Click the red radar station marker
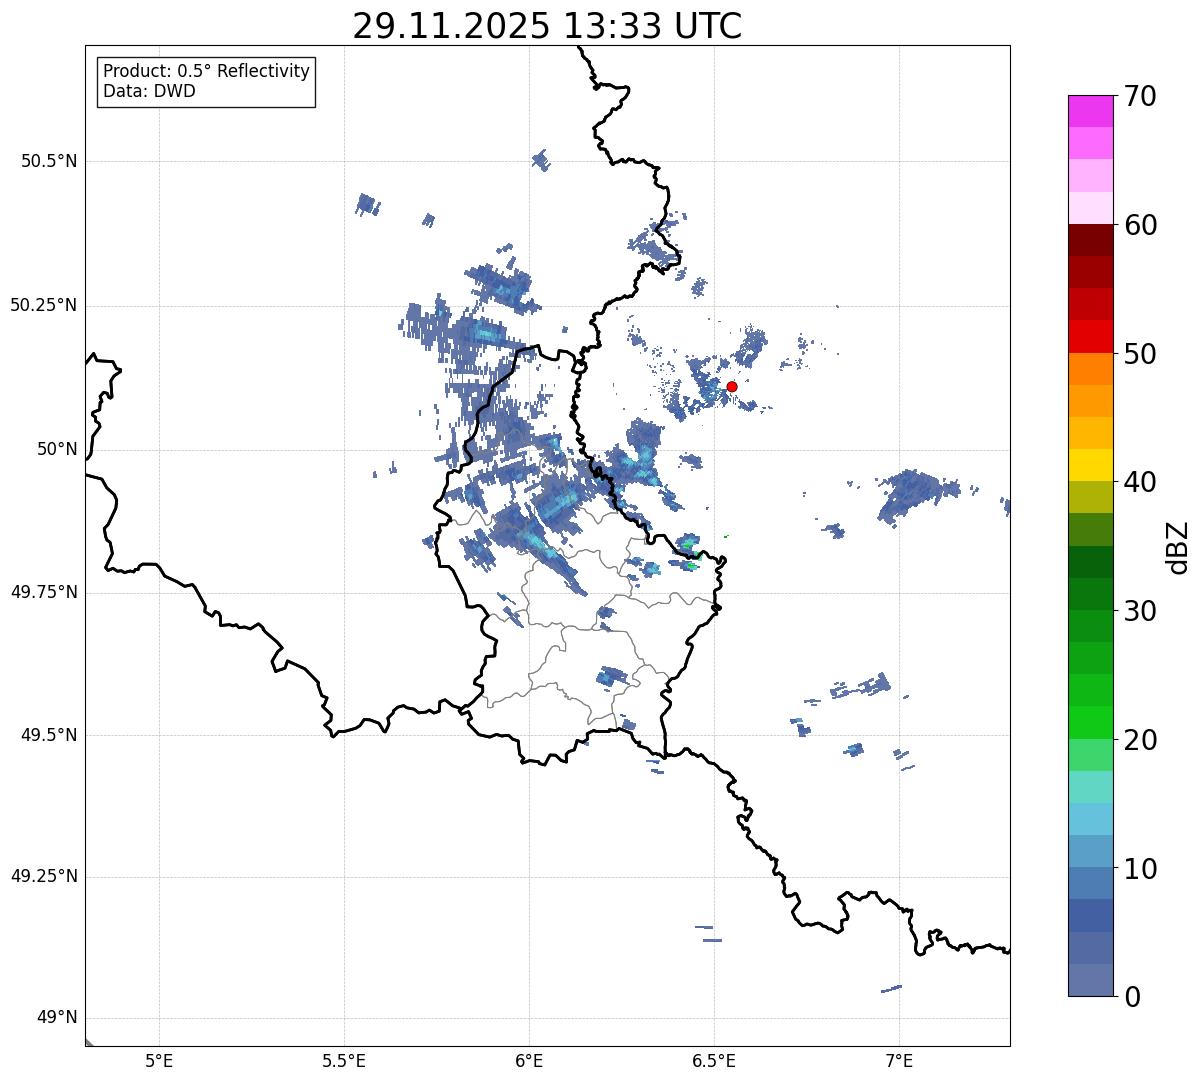This screenshot has height=1081, width=1202. pyautogui.click(x=732, y=386)
